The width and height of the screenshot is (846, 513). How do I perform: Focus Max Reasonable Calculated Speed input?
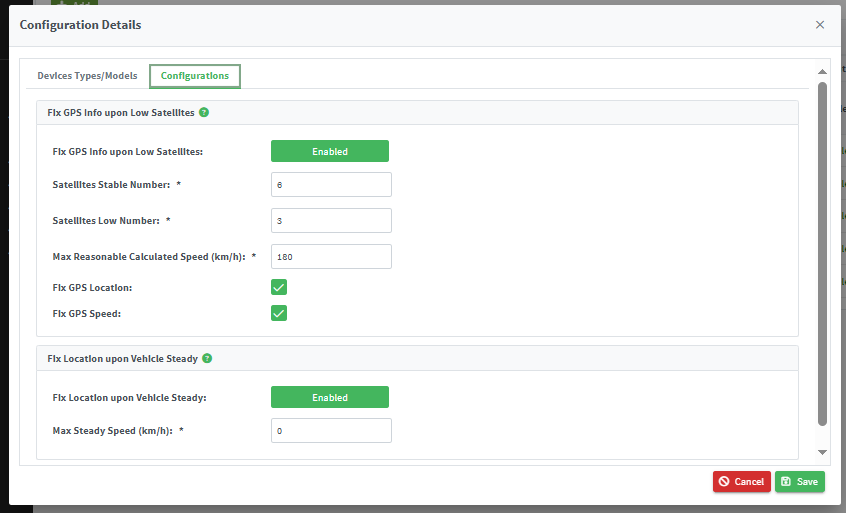click(x=331, y=257)
